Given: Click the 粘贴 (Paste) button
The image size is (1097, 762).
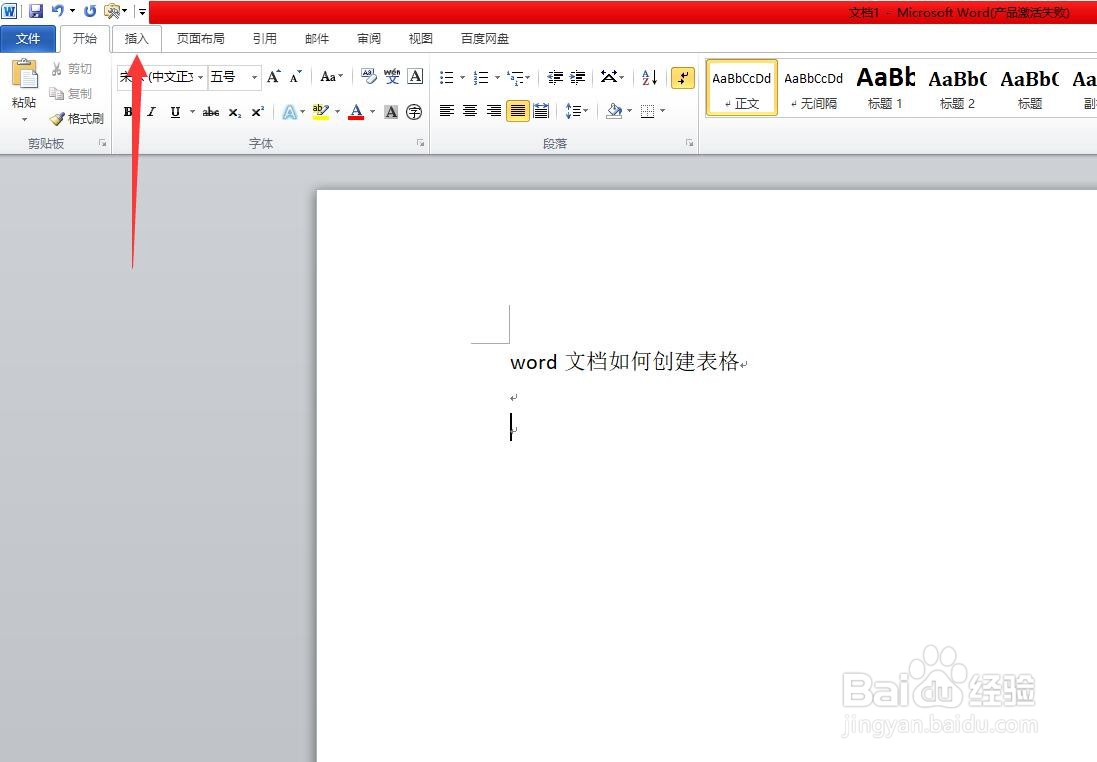Looking at the screenshot, I should click(x=22, y=95).
